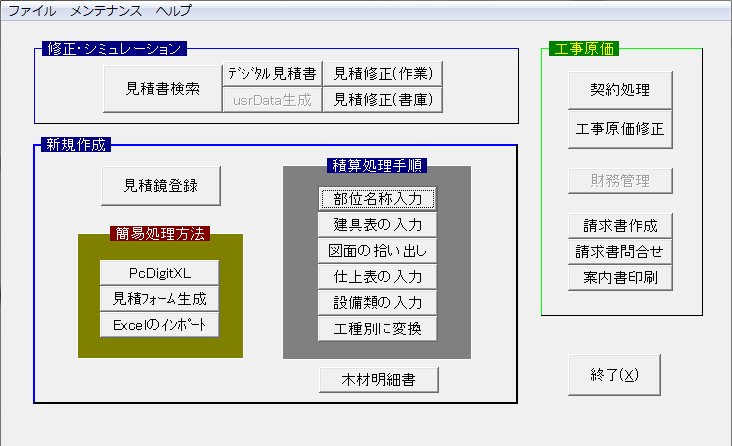
Task: Exit with the 終了(X) button
Action: [x=614, y=375]
